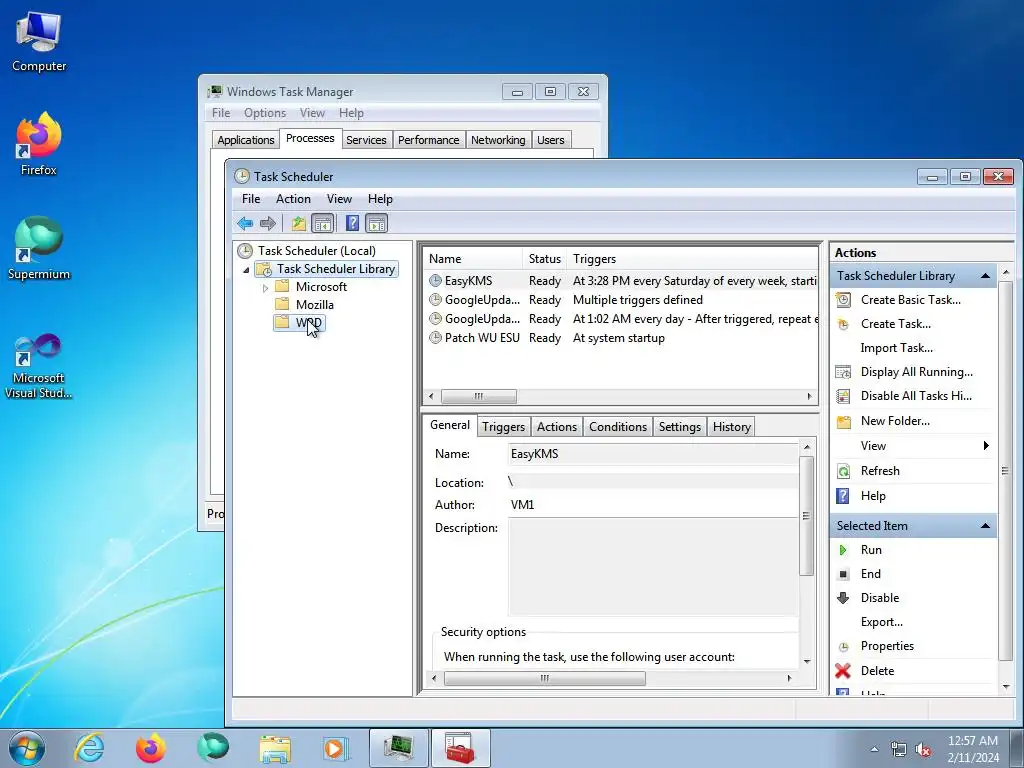Toggle the Show/Hide Console Tree toolbar icon

[323, 223]
